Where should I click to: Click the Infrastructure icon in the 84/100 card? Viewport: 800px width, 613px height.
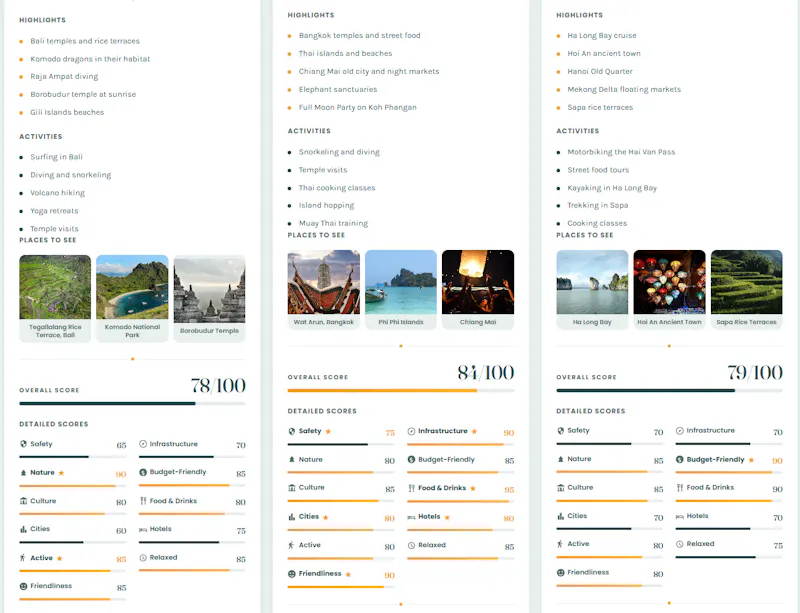point(411,431)
